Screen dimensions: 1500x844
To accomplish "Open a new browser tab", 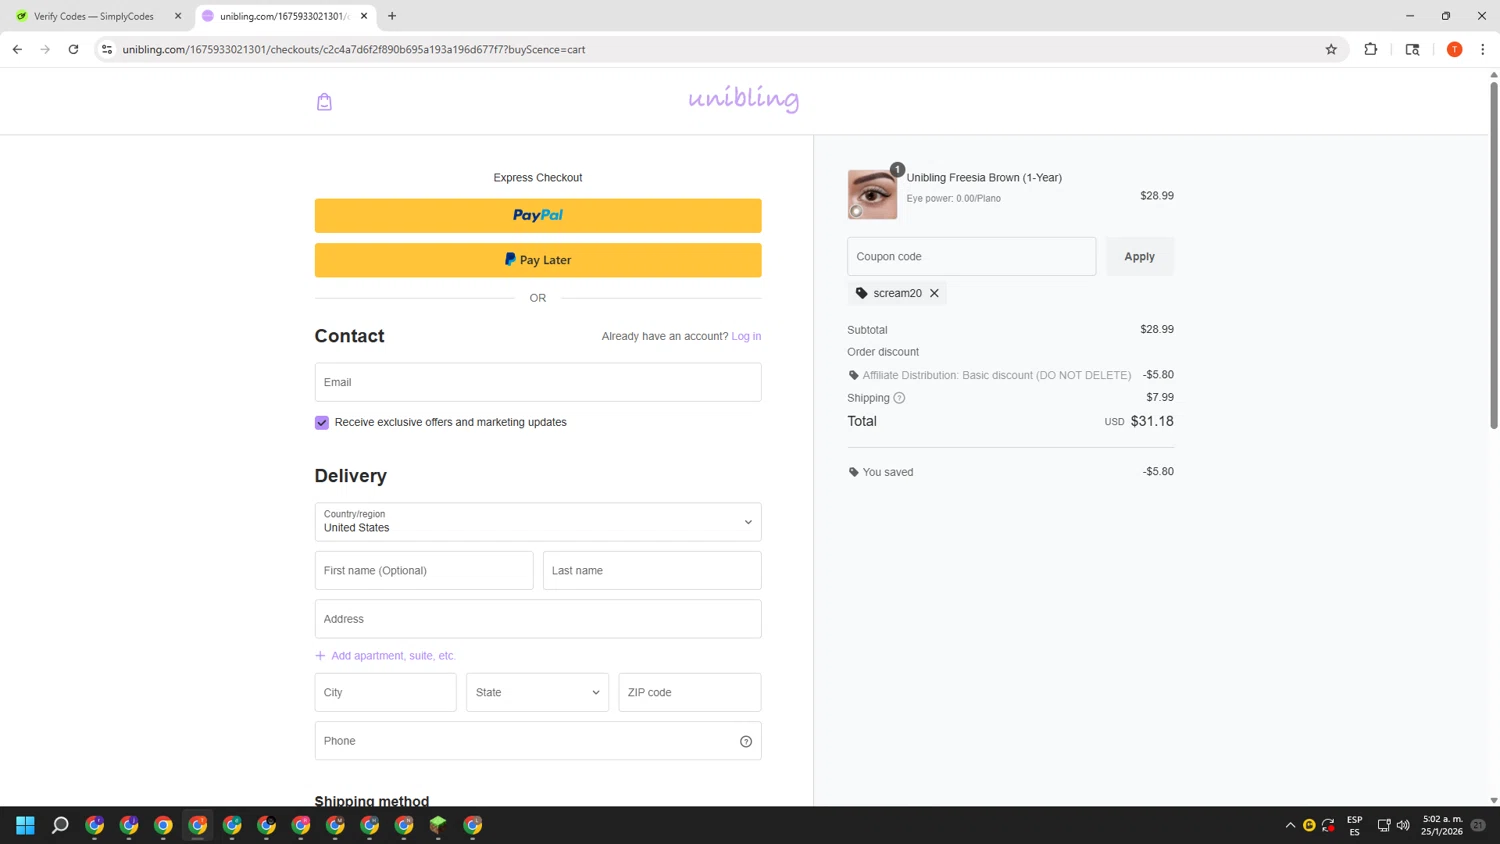I will (392, 16).
